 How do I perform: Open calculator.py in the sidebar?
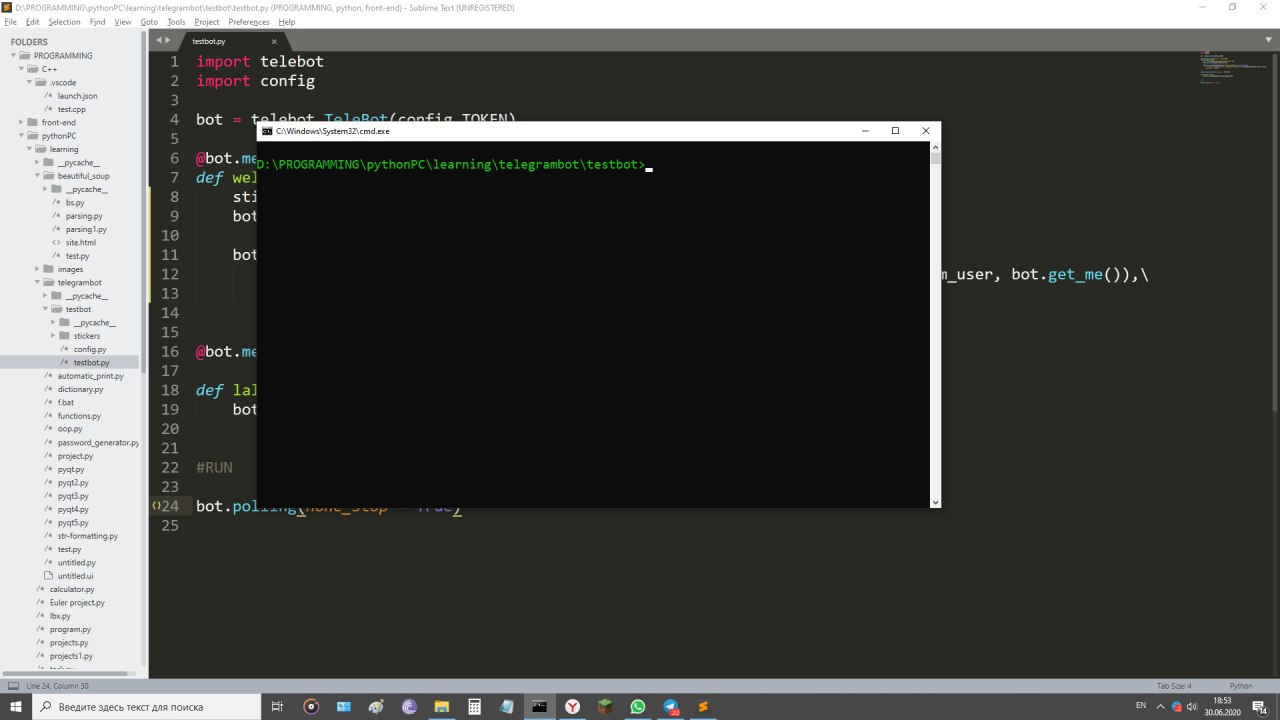click(x=71, y=589)
